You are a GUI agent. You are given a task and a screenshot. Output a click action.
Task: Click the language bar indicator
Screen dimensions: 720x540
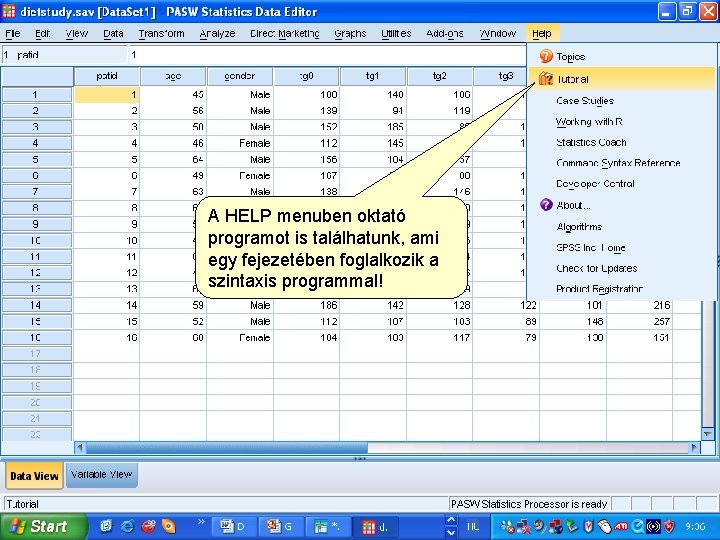473,527
